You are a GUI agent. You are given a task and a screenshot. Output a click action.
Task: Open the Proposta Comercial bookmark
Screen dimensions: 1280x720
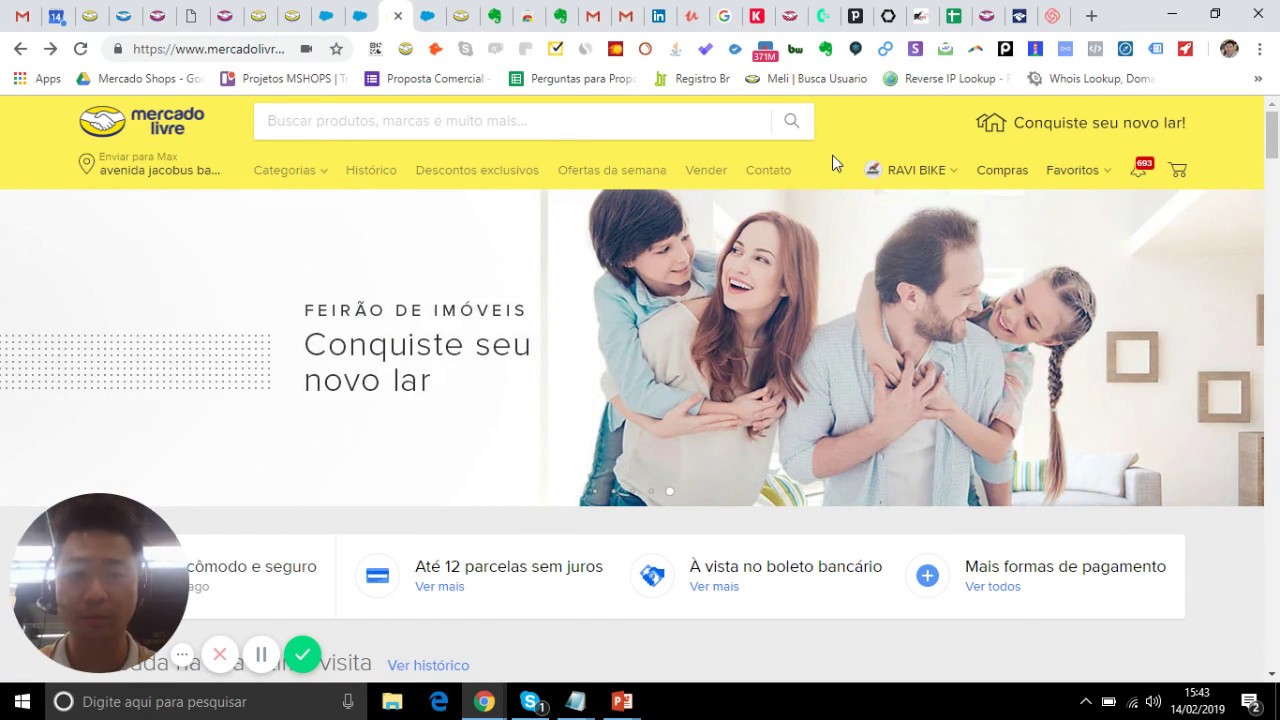(x=427, y=78)
